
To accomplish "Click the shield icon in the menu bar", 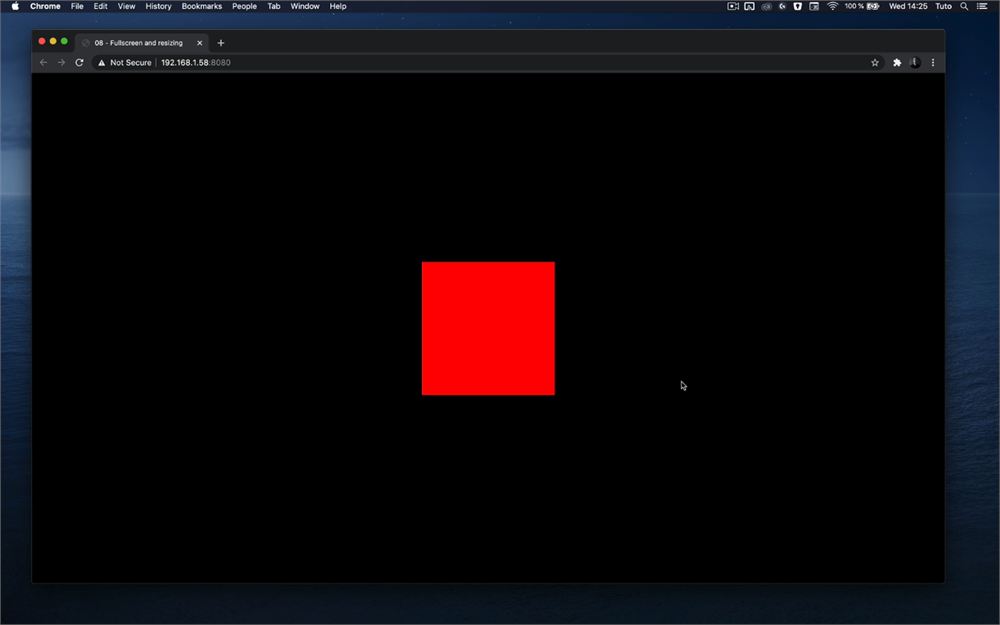I will 797,6.
